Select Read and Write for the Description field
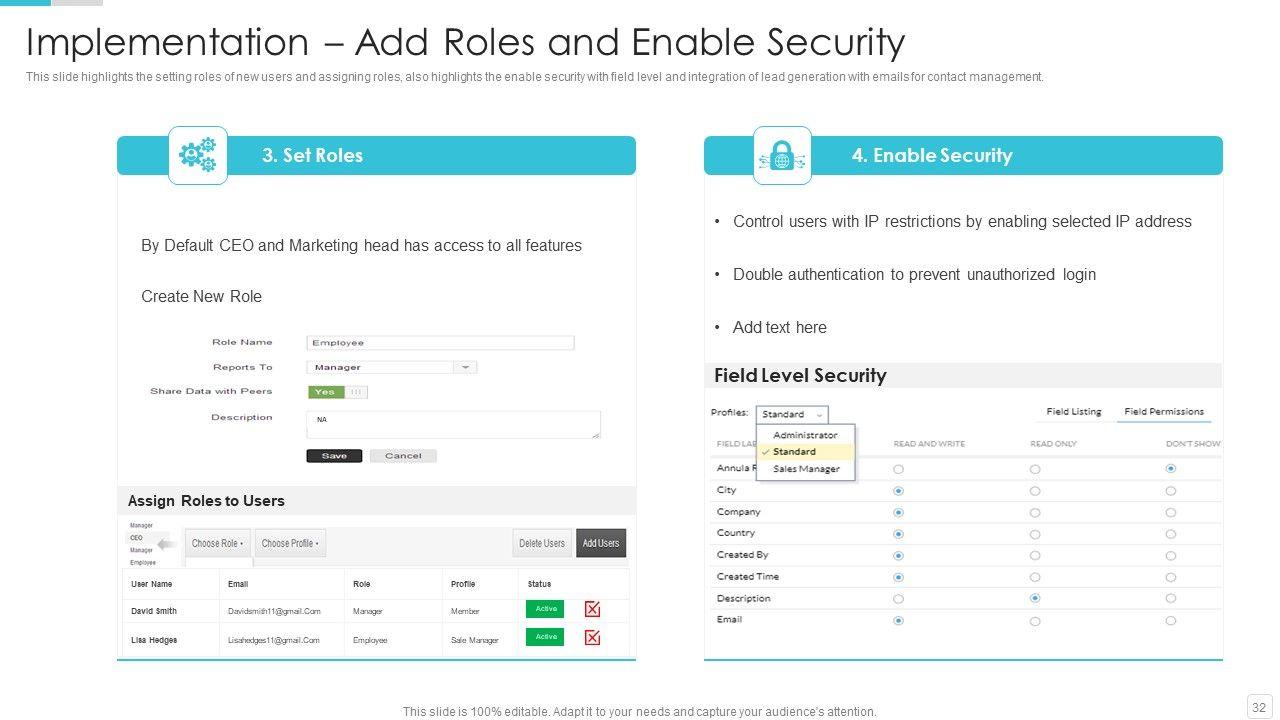 898,599
